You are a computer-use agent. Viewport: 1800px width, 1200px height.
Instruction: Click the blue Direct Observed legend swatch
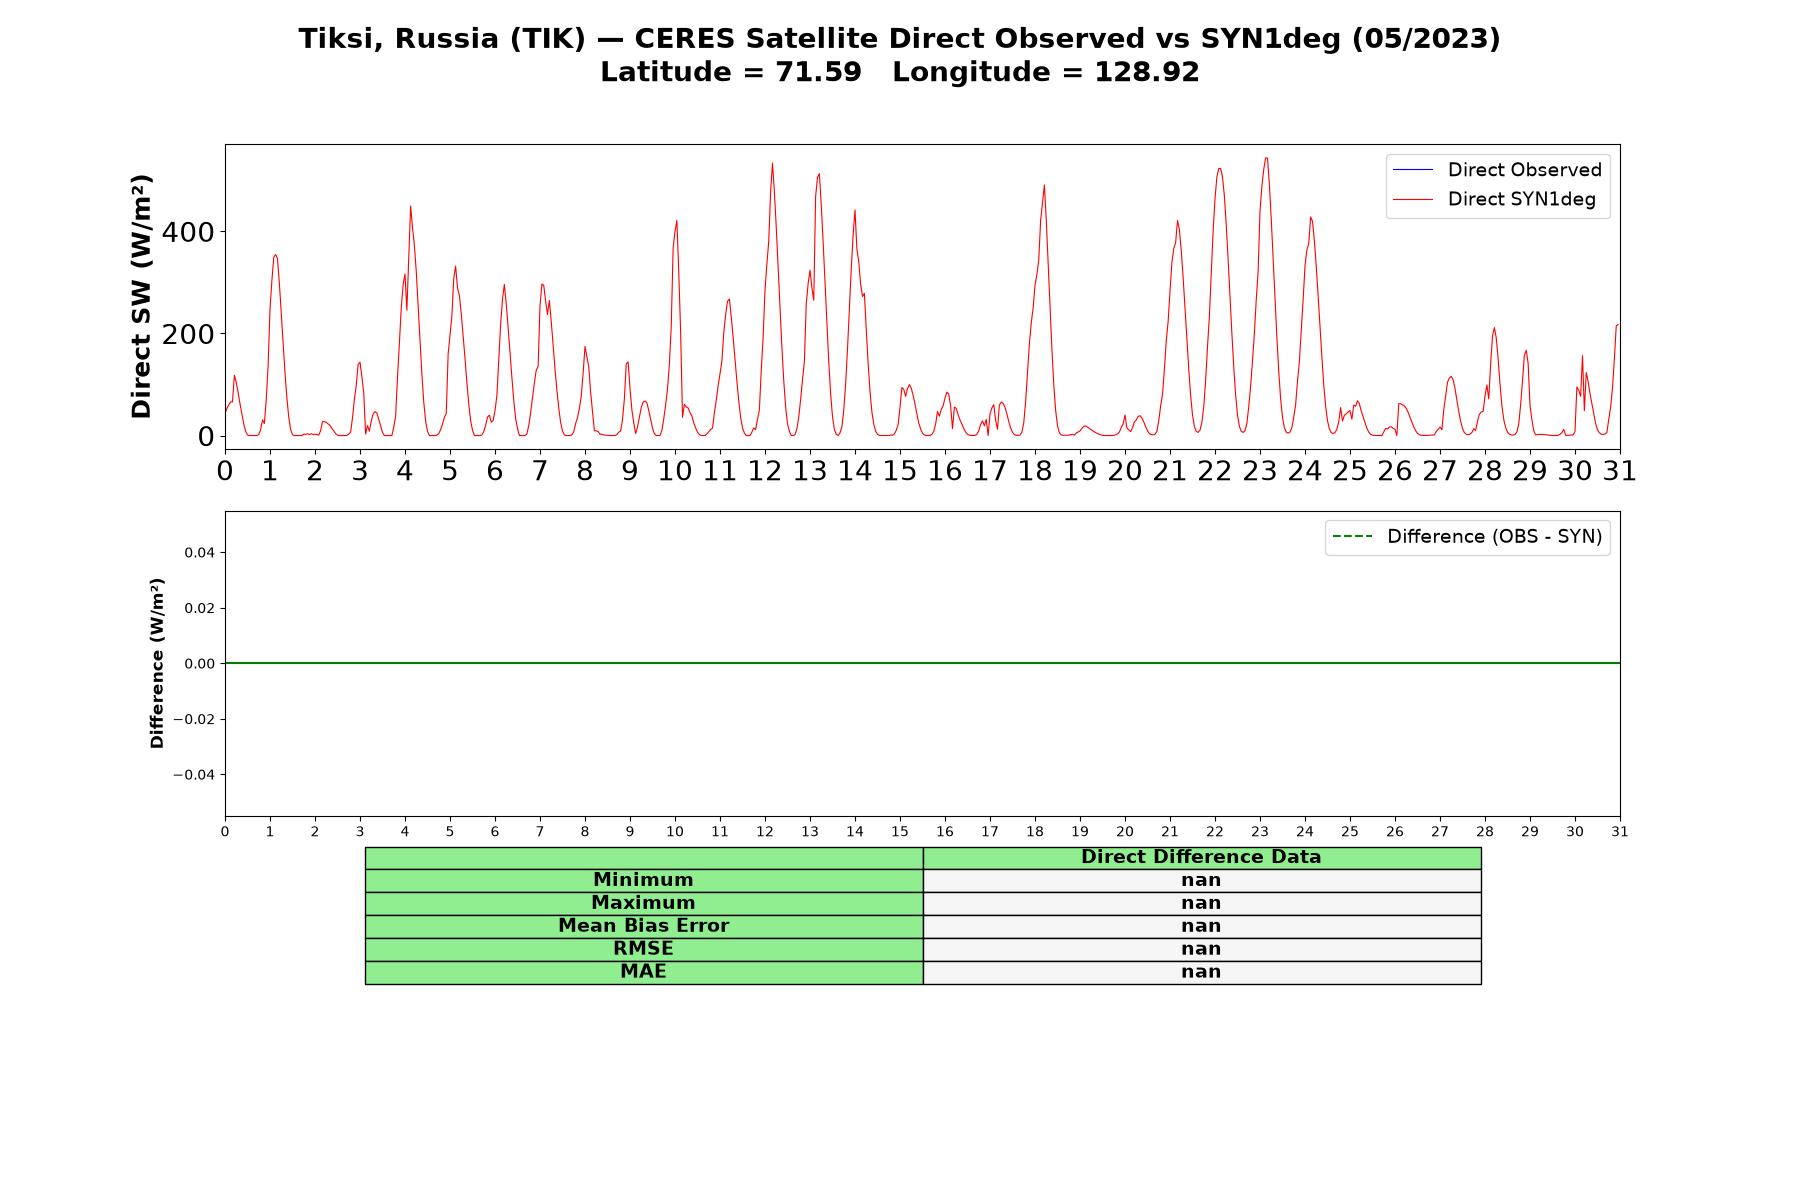pyautogui.click(x=1412, y=170)
